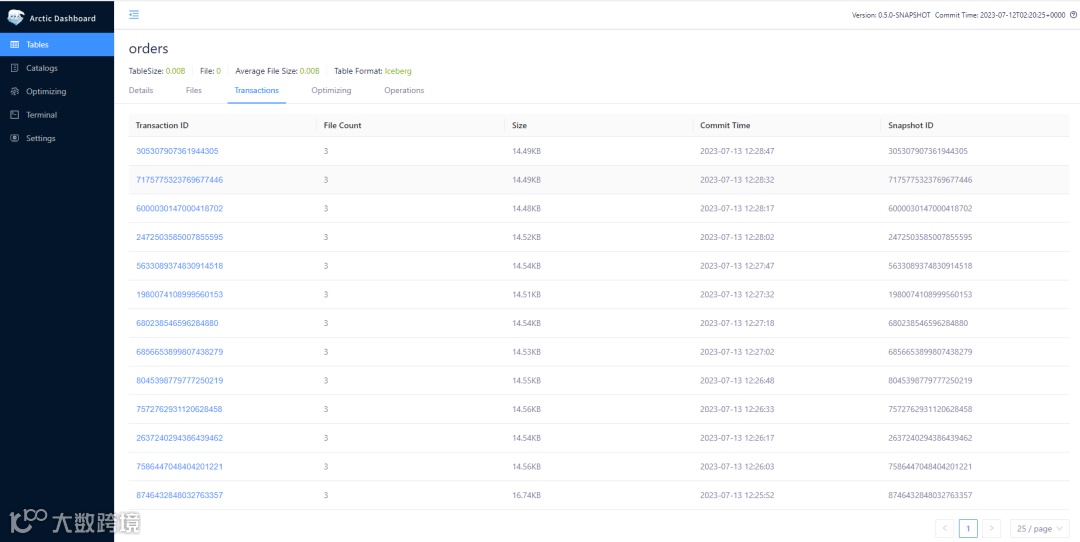
Task: Click the Arctic Dashboard polar bear logo
Action: (x=15, y=18)
